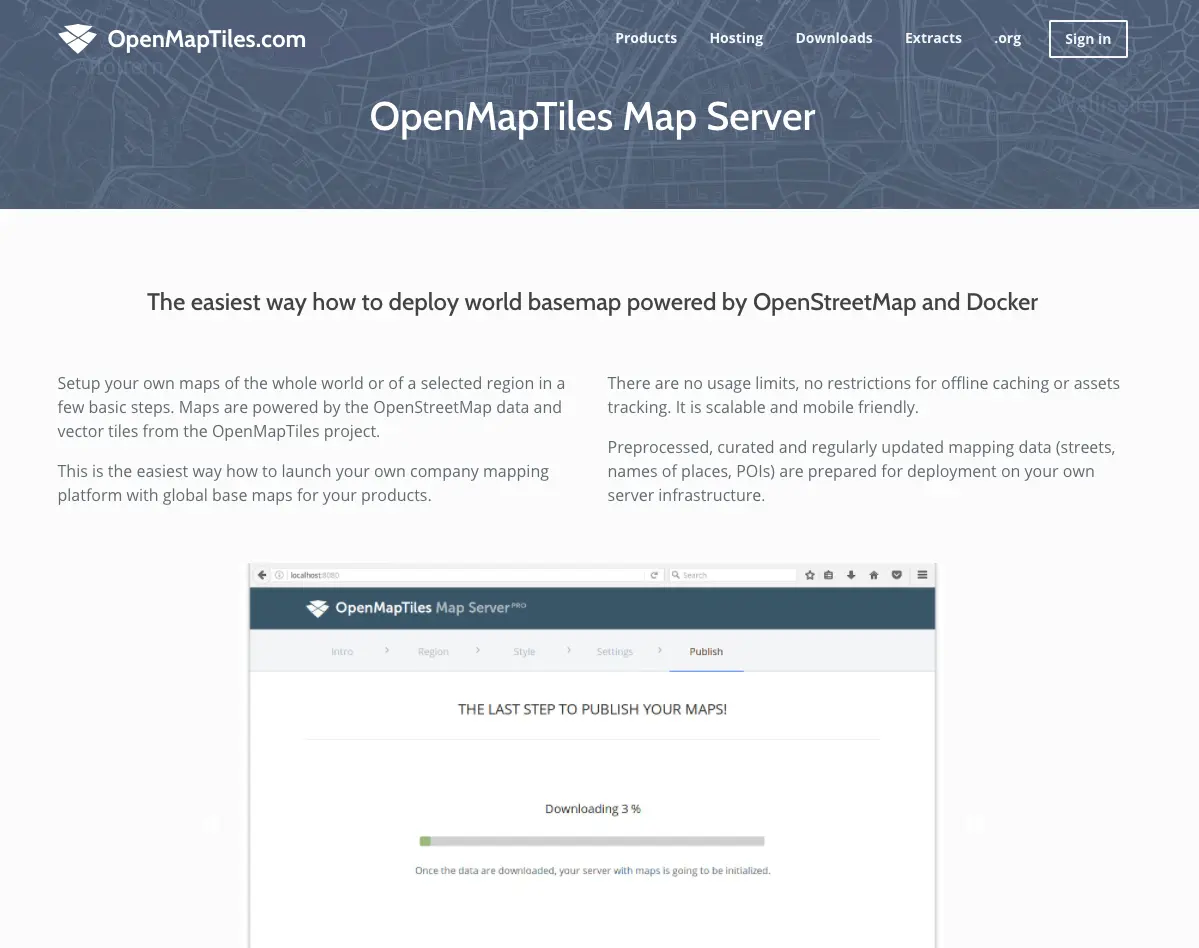Screen dimensions: 1199x948
Task: Open the Hosting page in navigation
Action: coord(736,38)
